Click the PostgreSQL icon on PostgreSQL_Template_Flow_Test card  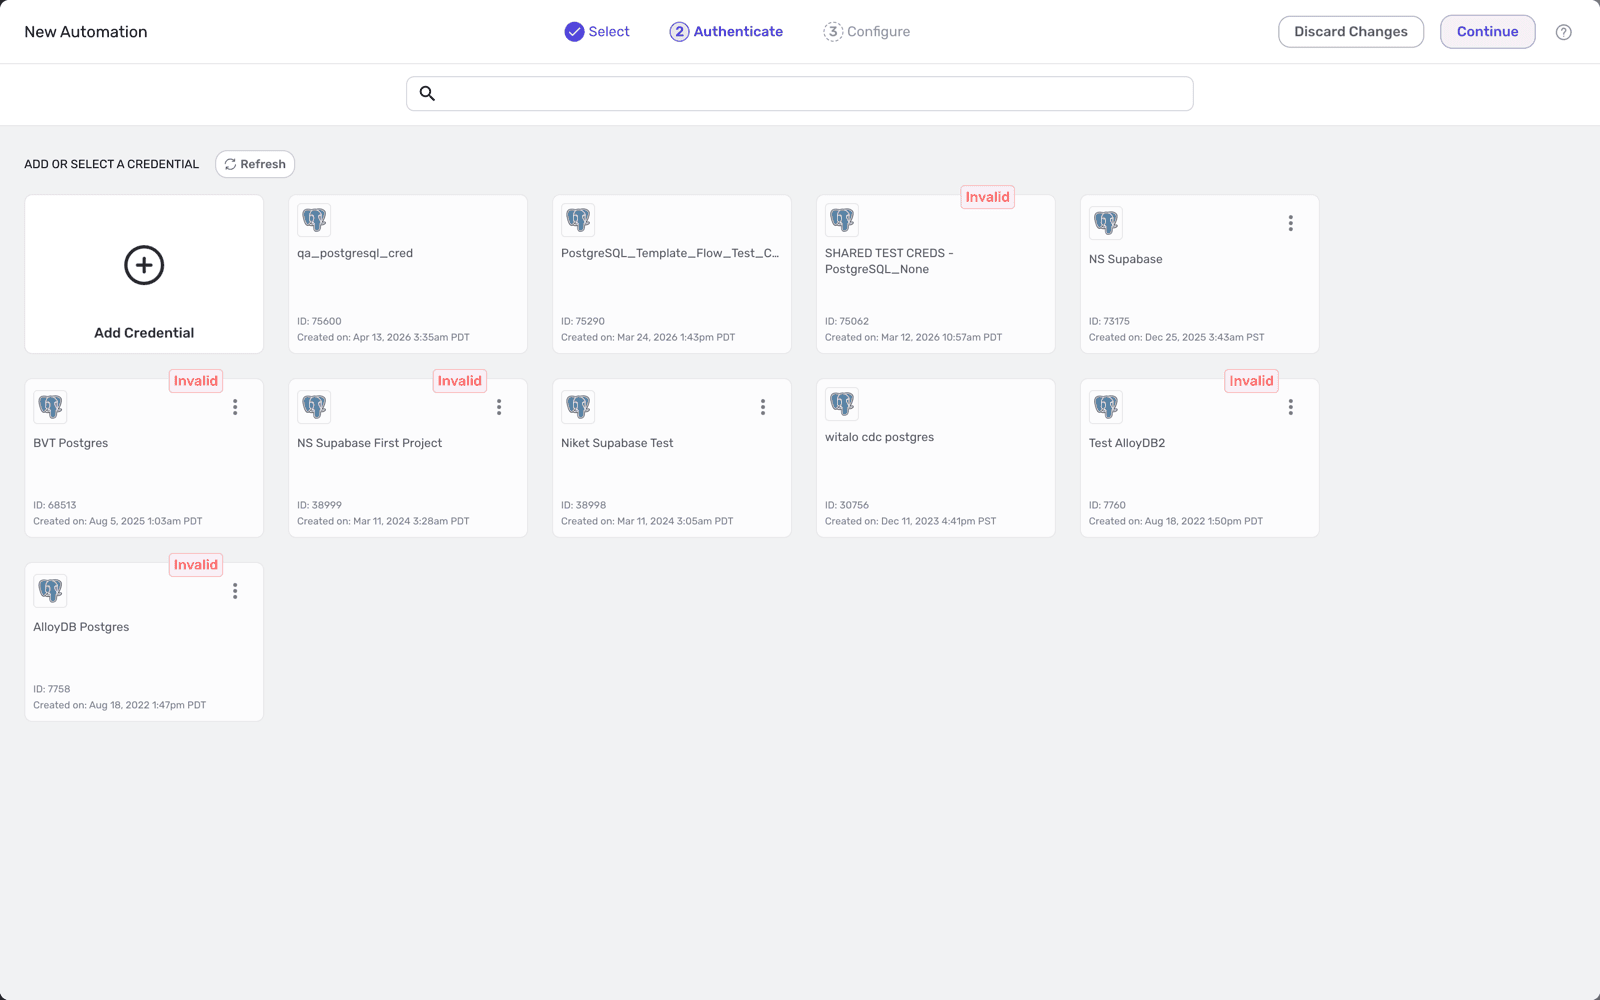pos(578,220)
